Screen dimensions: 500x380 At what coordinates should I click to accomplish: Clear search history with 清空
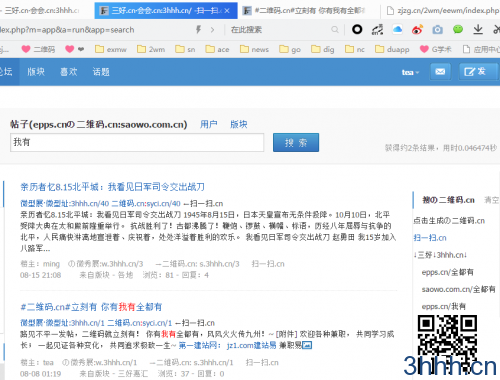(491, 200)
